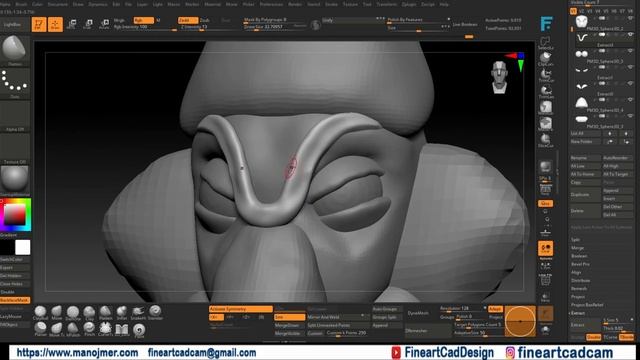Image resolution: width=640 pixels, height=360 pixels.
Task: Select the Move Topological brush icon
Action: (56, 329)
